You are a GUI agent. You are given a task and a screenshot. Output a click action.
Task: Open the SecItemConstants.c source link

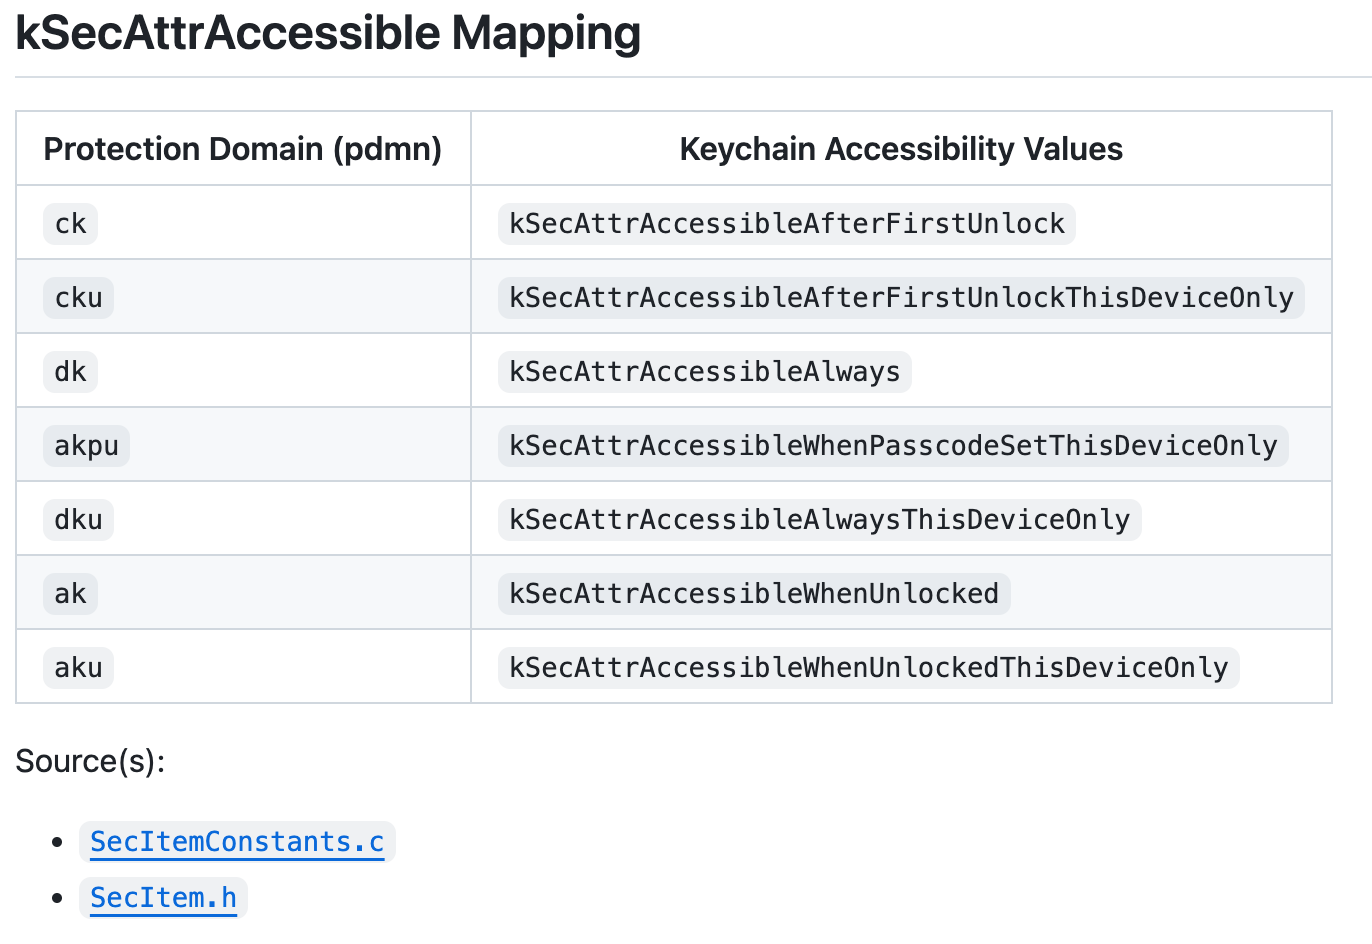point(237,842)
